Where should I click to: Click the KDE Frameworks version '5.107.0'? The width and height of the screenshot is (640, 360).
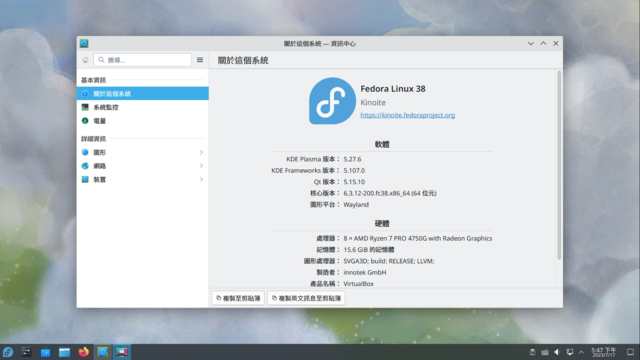click(354, 171)
